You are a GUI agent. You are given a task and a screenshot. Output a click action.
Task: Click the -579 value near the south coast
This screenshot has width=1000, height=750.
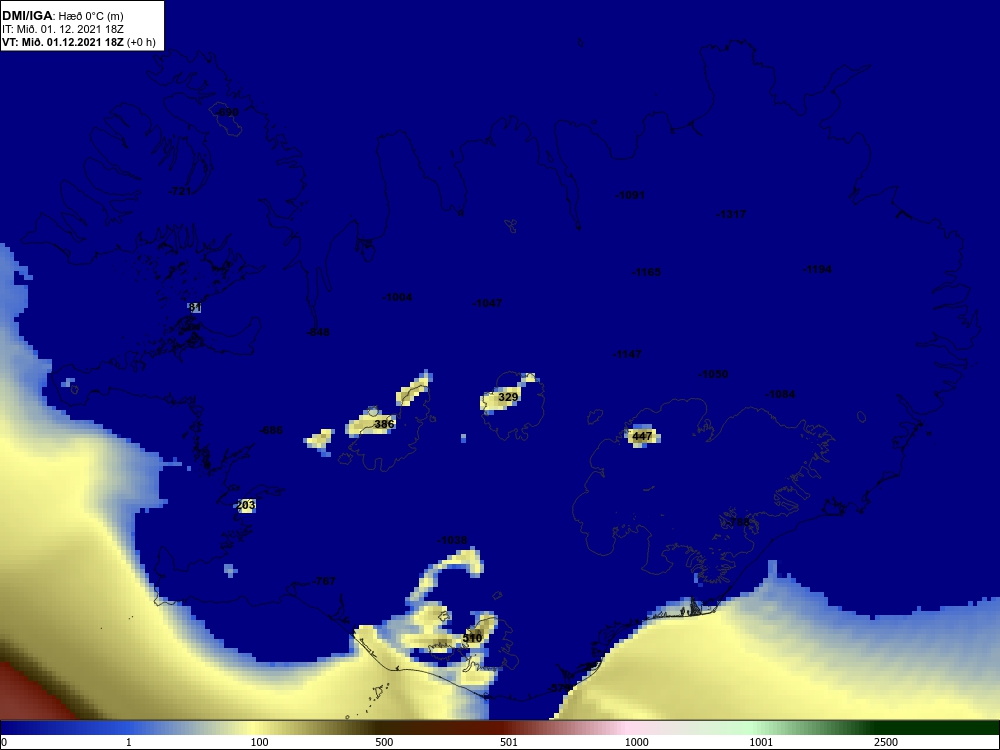(x=559, y=688)
